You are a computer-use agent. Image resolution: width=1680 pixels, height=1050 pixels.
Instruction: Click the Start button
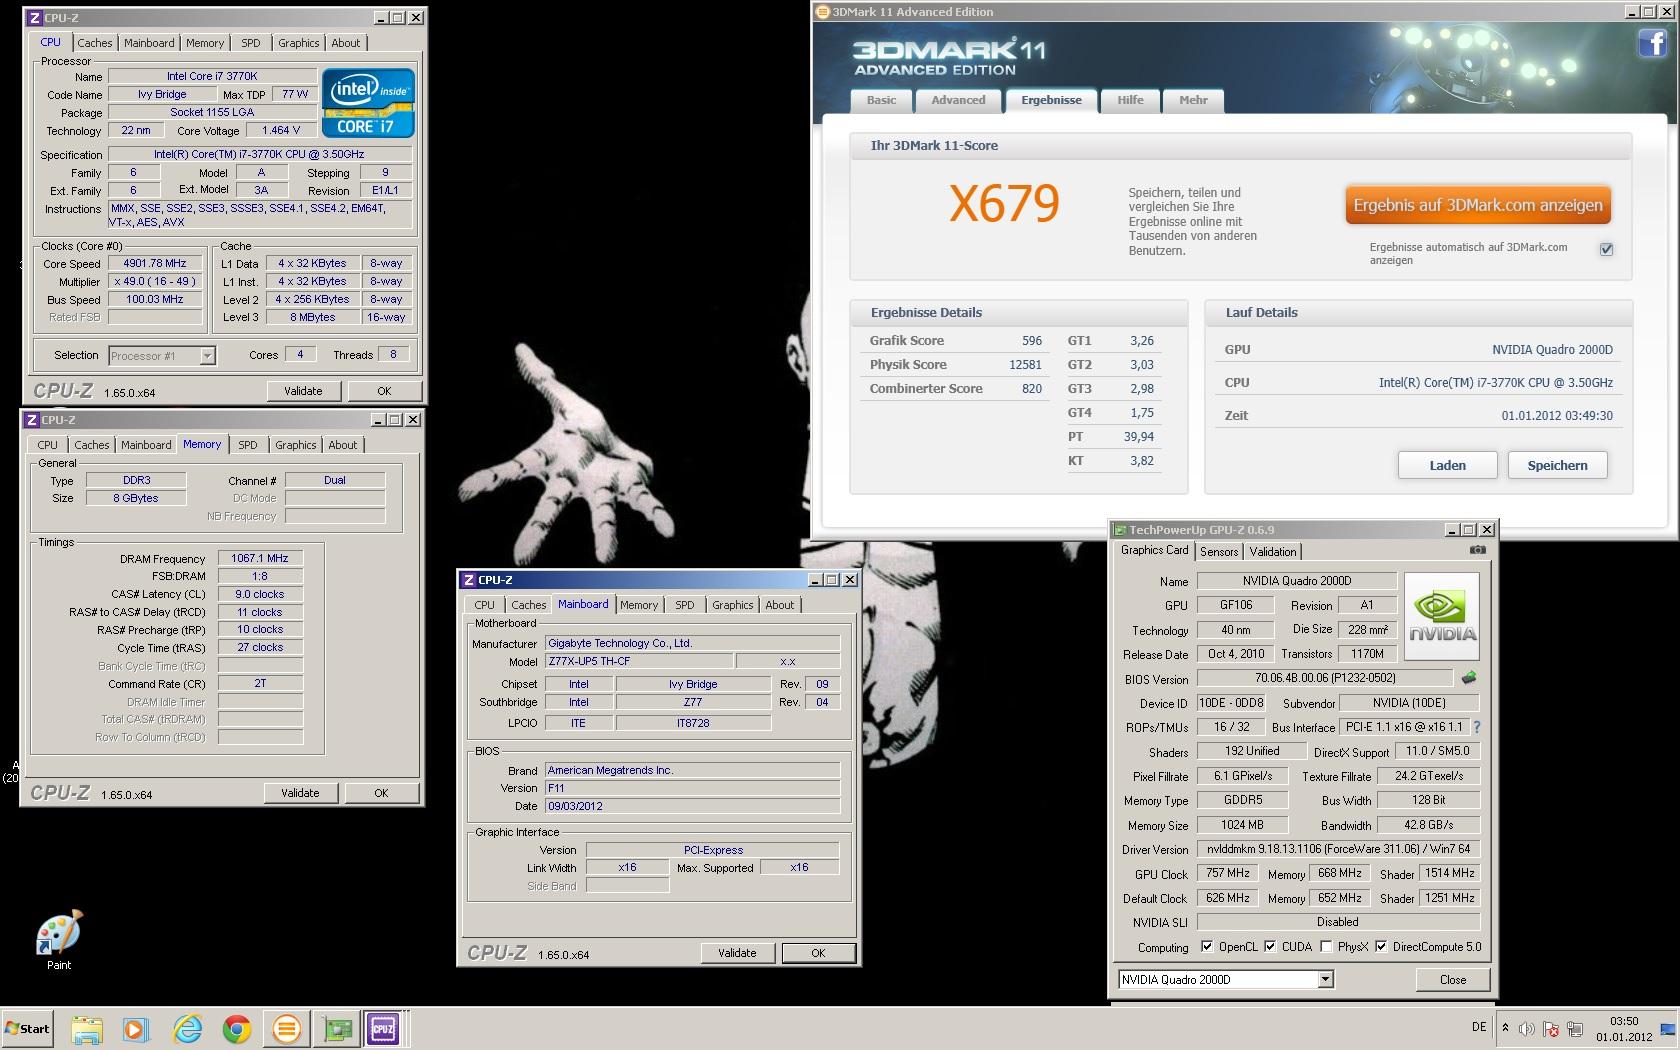28,1029
